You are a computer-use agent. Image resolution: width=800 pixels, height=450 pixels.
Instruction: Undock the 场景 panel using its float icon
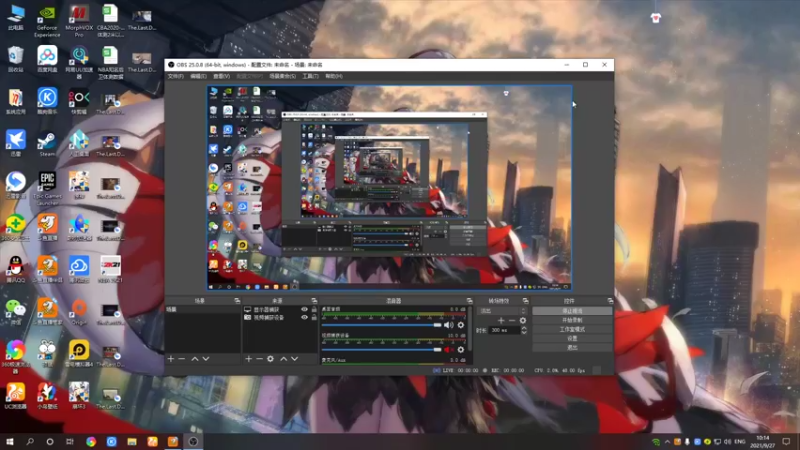tap(237, 301)
